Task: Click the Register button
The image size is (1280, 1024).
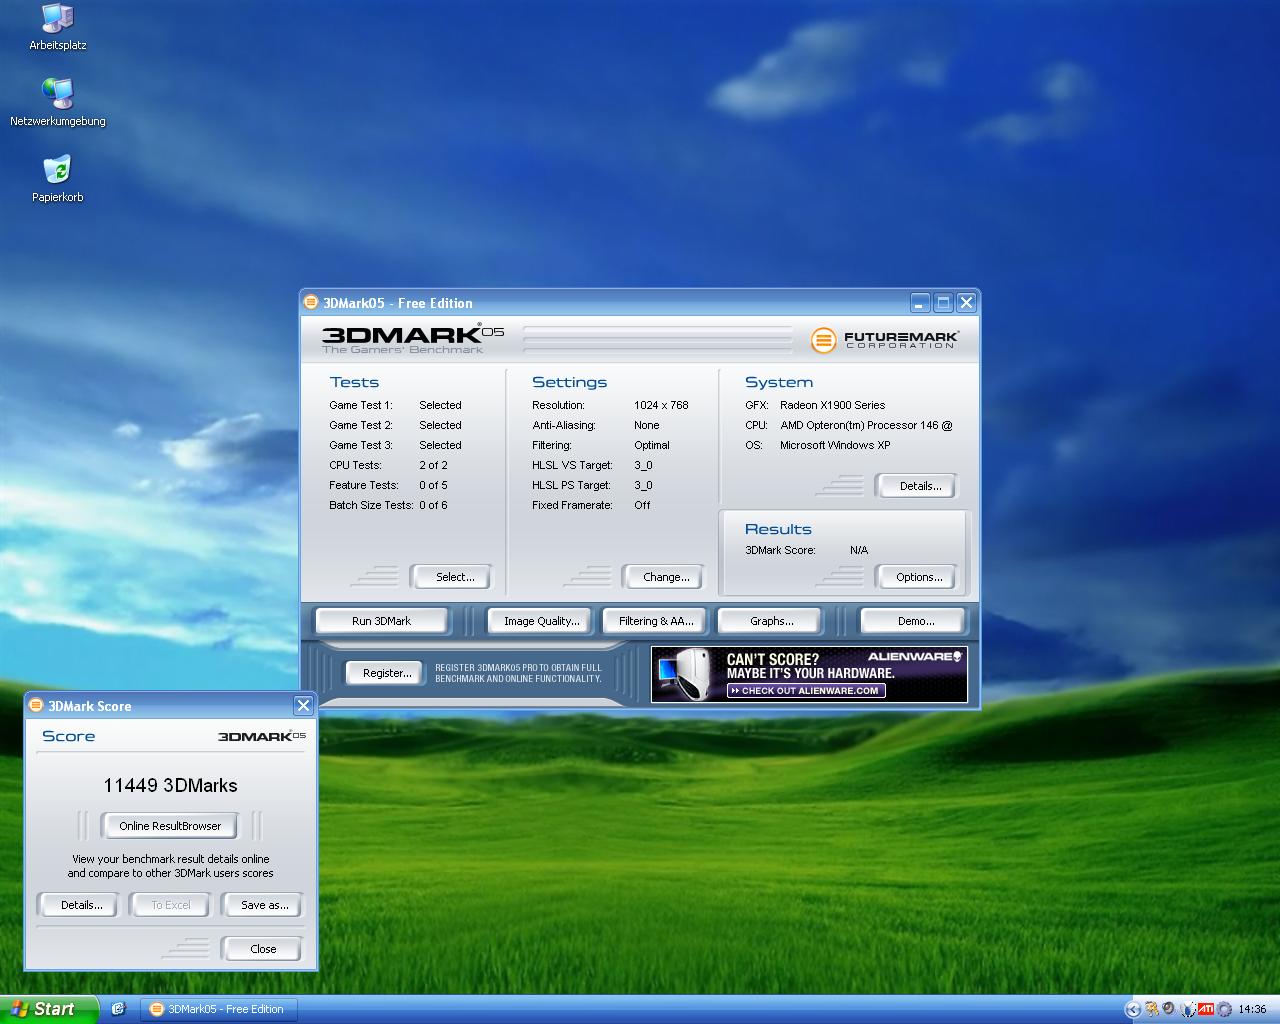Action: click(x=386, y=673)
